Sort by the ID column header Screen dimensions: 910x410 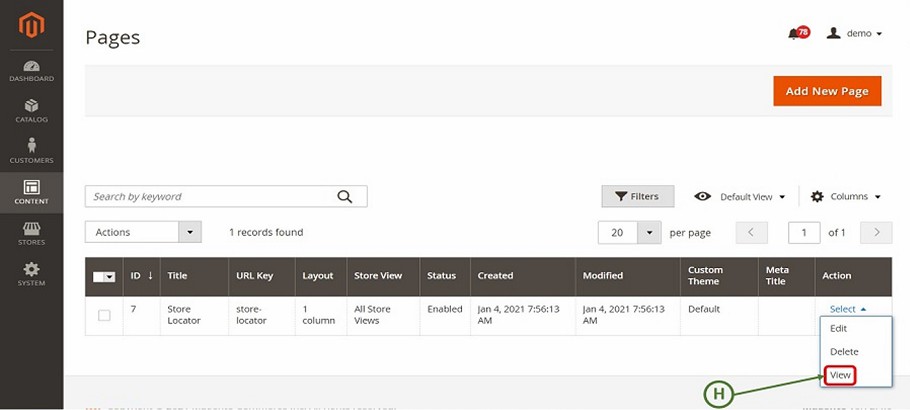click(x=142, y=276)
